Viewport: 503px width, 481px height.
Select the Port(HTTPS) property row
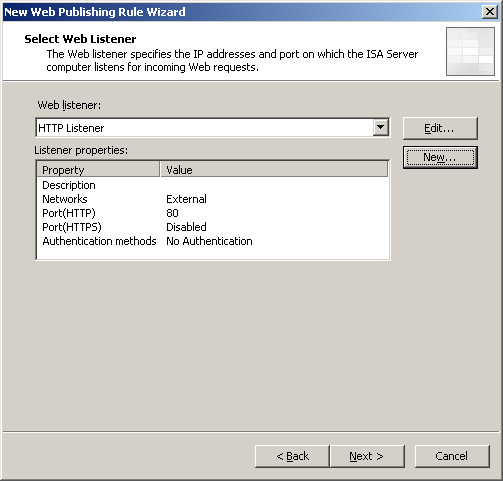(x=212, y=227)
